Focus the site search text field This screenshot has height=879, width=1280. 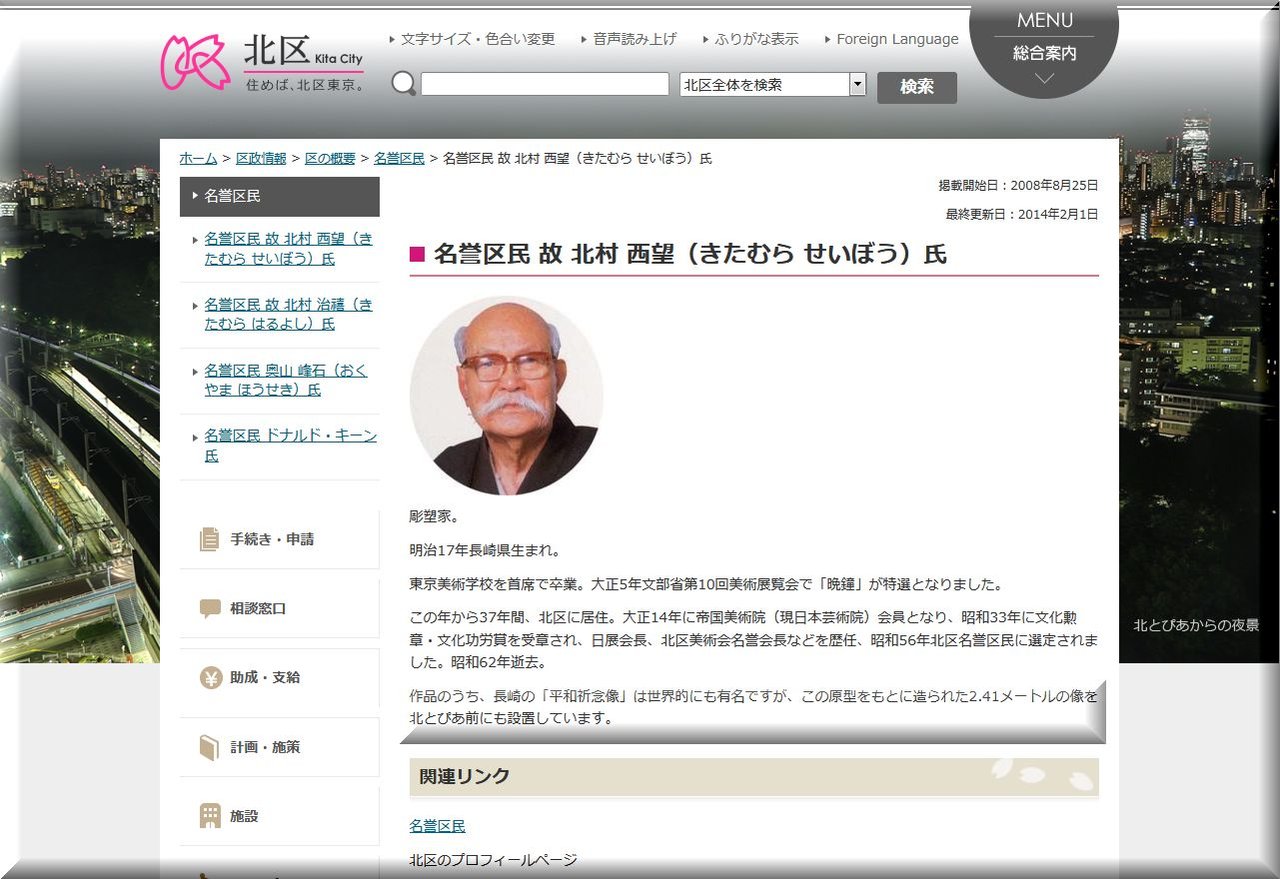(x=545, y=84)
